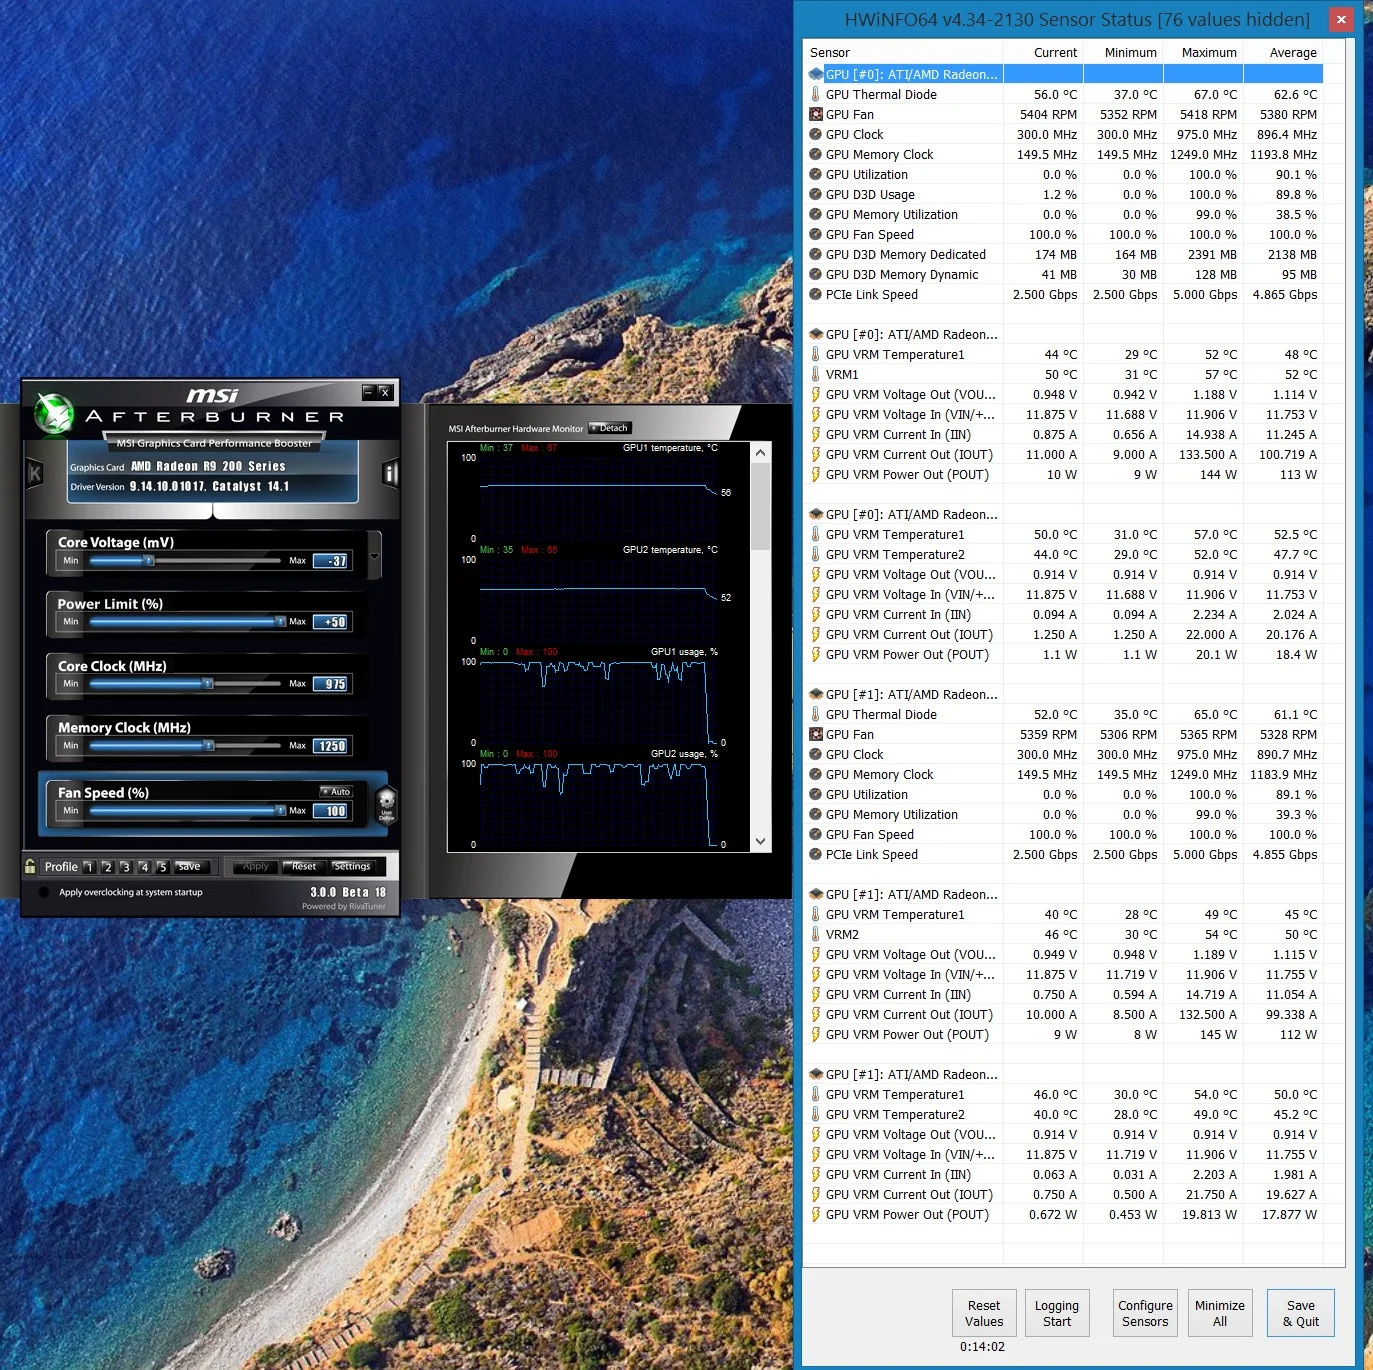This screenshot has width=1373, height=1370.
Task: Click the Afterburner green logo icon
Action: (x=53, y=414)
